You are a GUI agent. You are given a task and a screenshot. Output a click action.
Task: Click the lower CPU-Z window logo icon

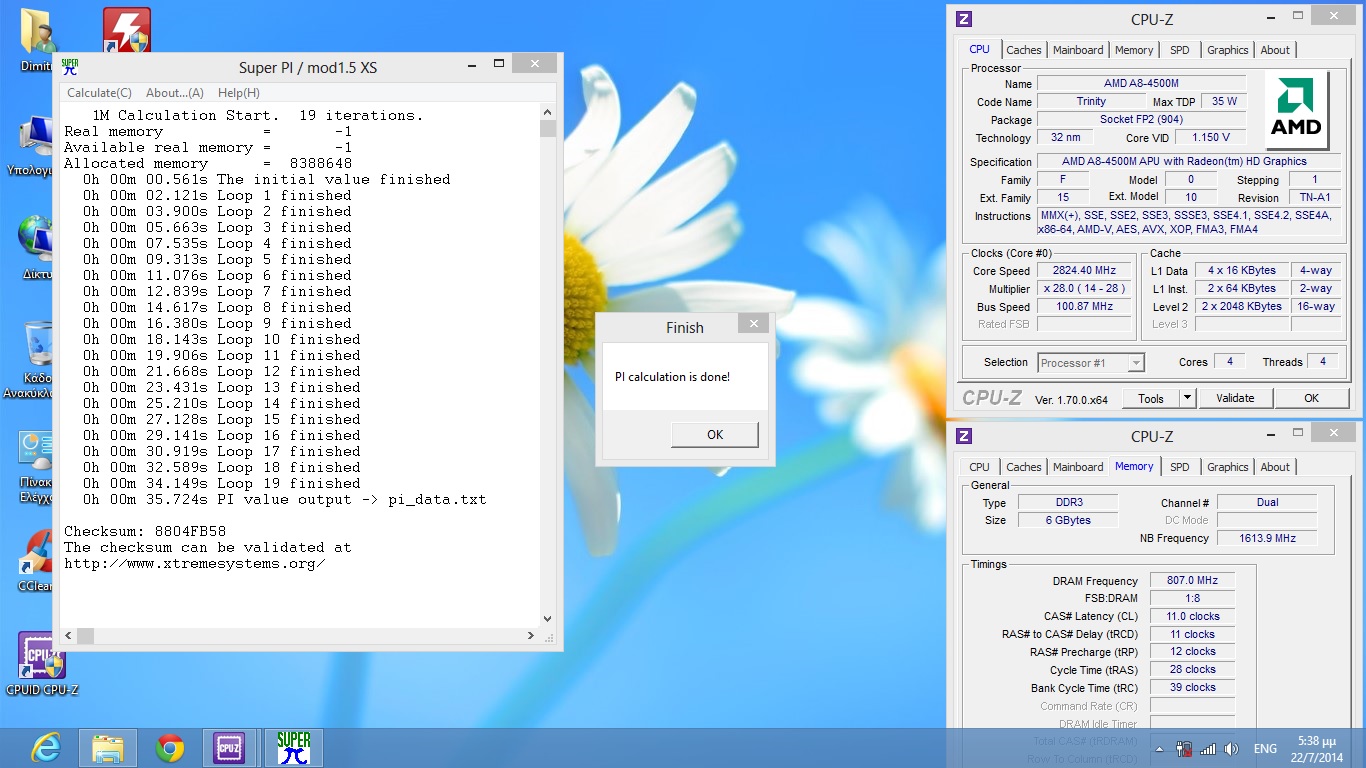coord(964,436)
